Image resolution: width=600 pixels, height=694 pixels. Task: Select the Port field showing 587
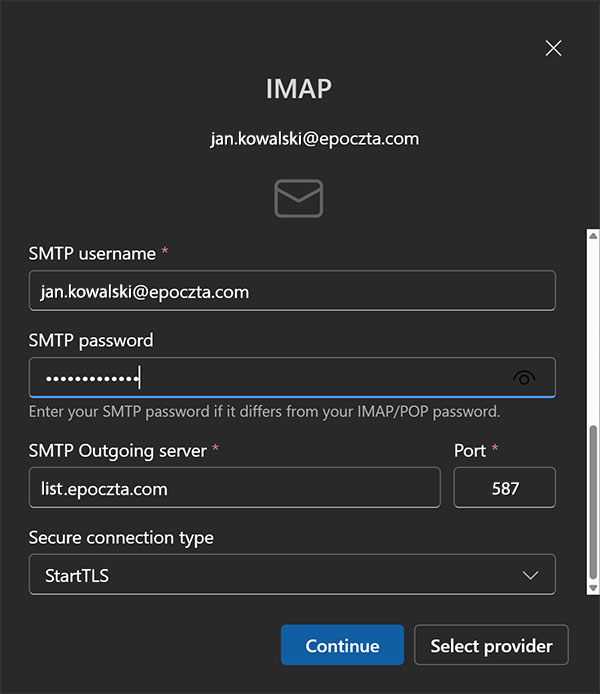pyautogui.click(x=504, y=488)
